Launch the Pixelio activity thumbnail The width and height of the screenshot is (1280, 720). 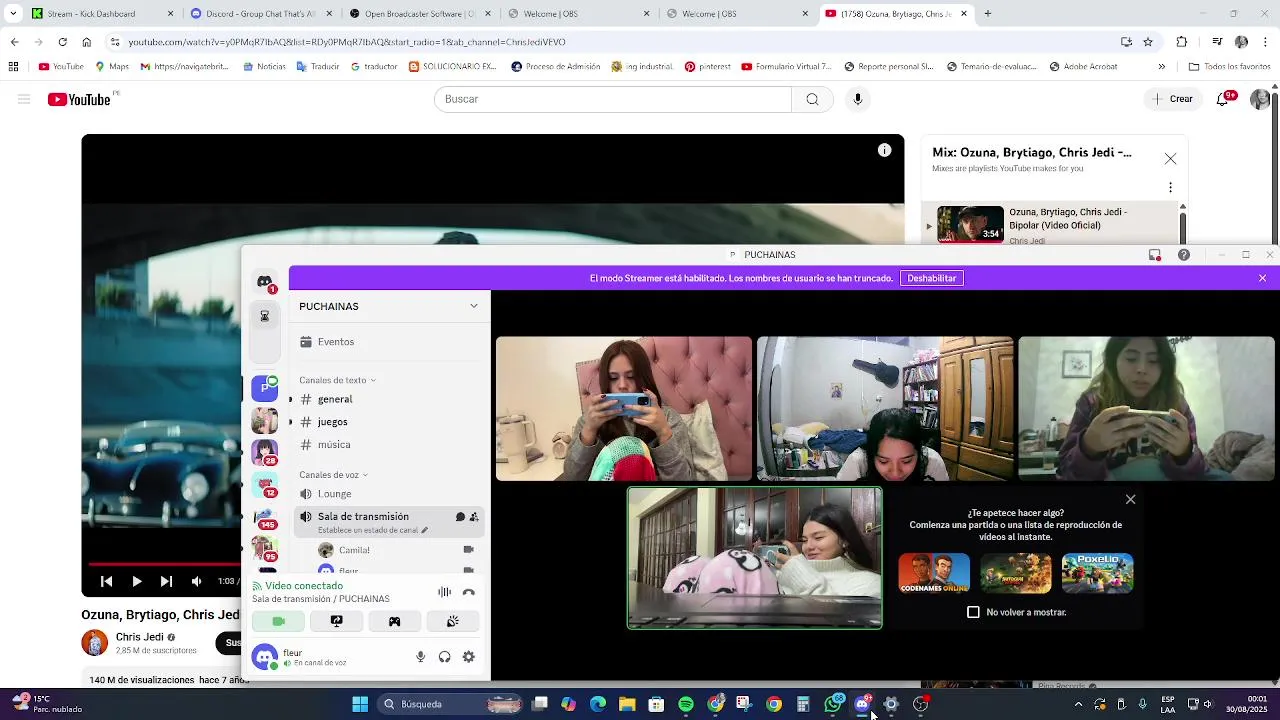pyautogui.click(x=1097, y=574)
